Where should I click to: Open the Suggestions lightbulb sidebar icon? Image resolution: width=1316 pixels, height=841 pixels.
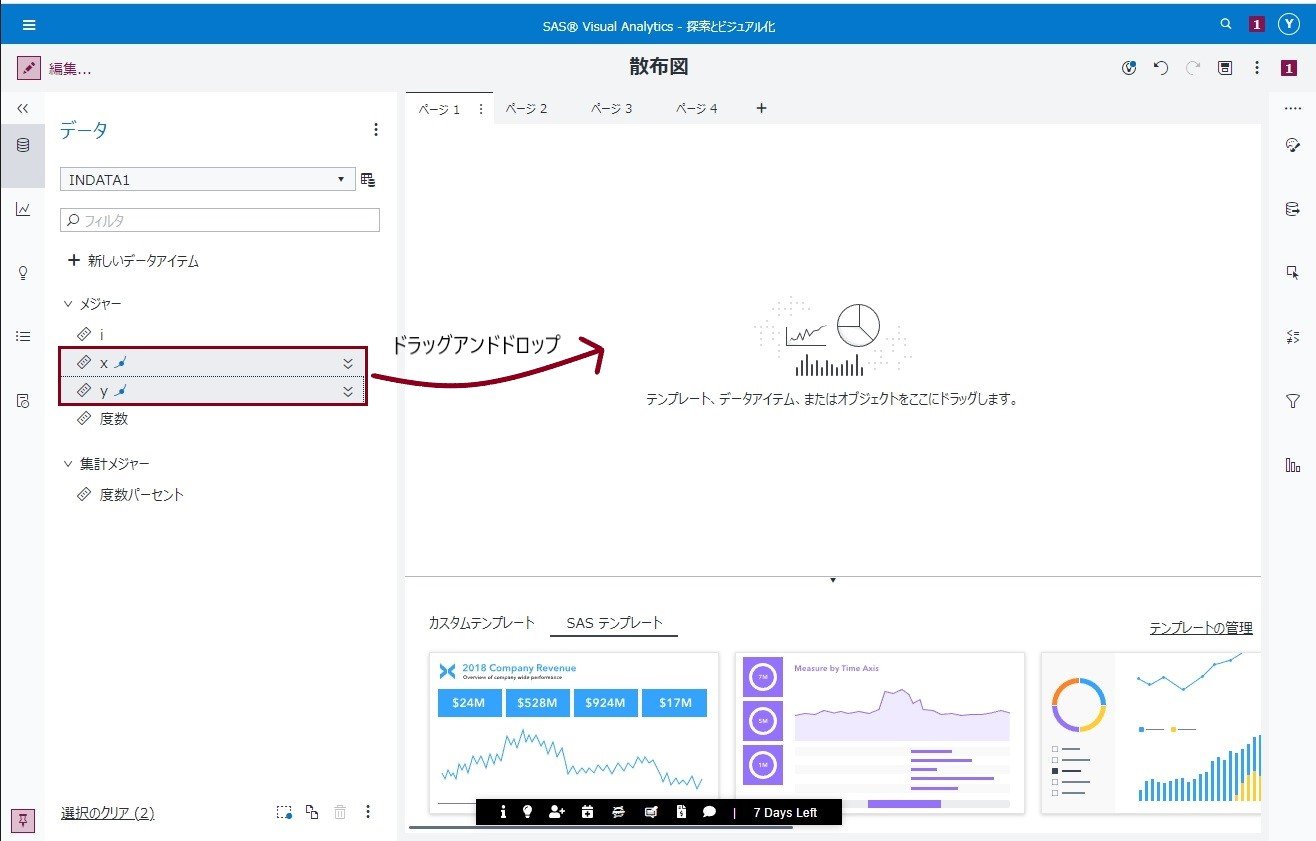click(x=23, y=273)
